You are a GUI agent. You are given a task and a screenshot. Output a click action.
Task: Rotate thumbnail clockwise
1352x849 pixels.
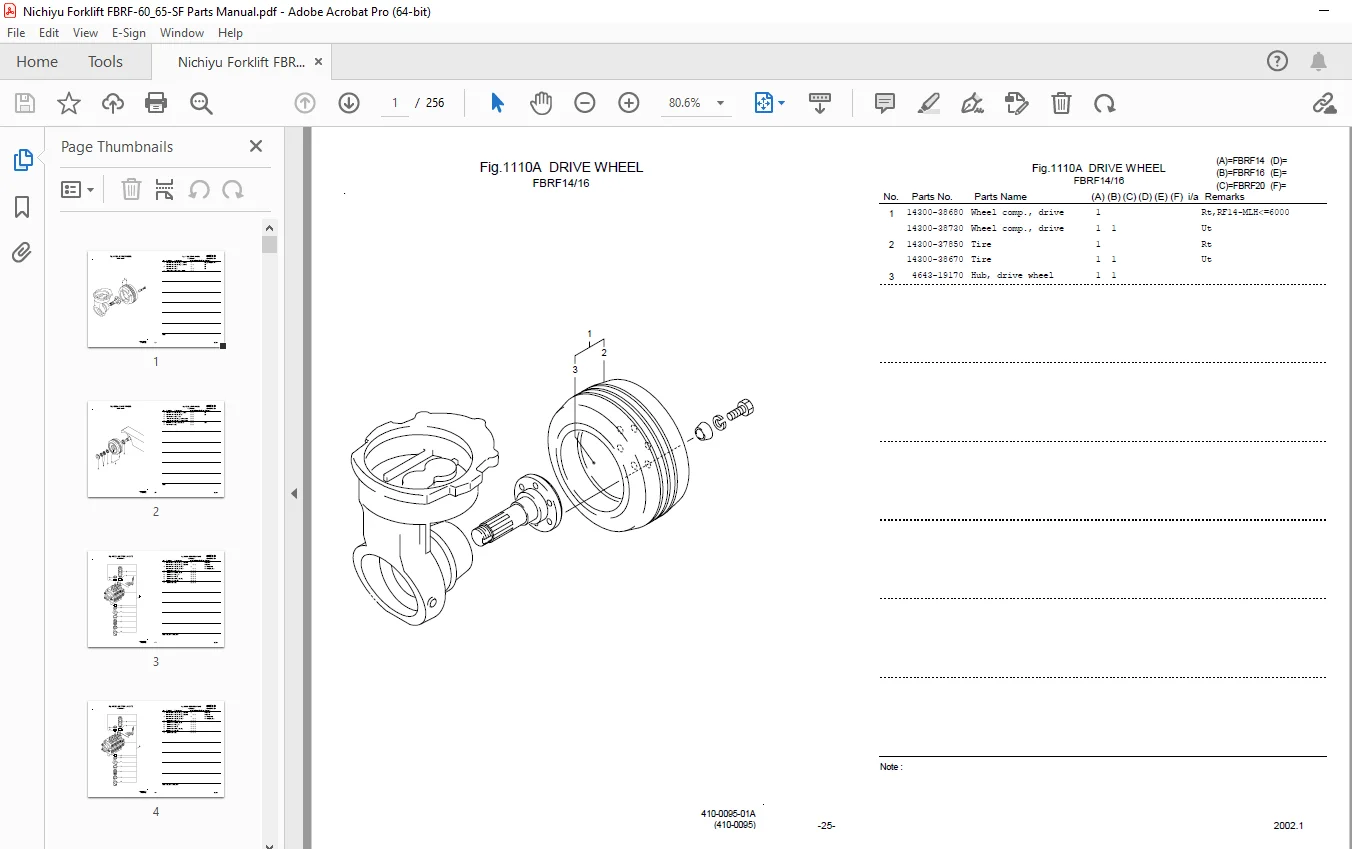point(233,189)
